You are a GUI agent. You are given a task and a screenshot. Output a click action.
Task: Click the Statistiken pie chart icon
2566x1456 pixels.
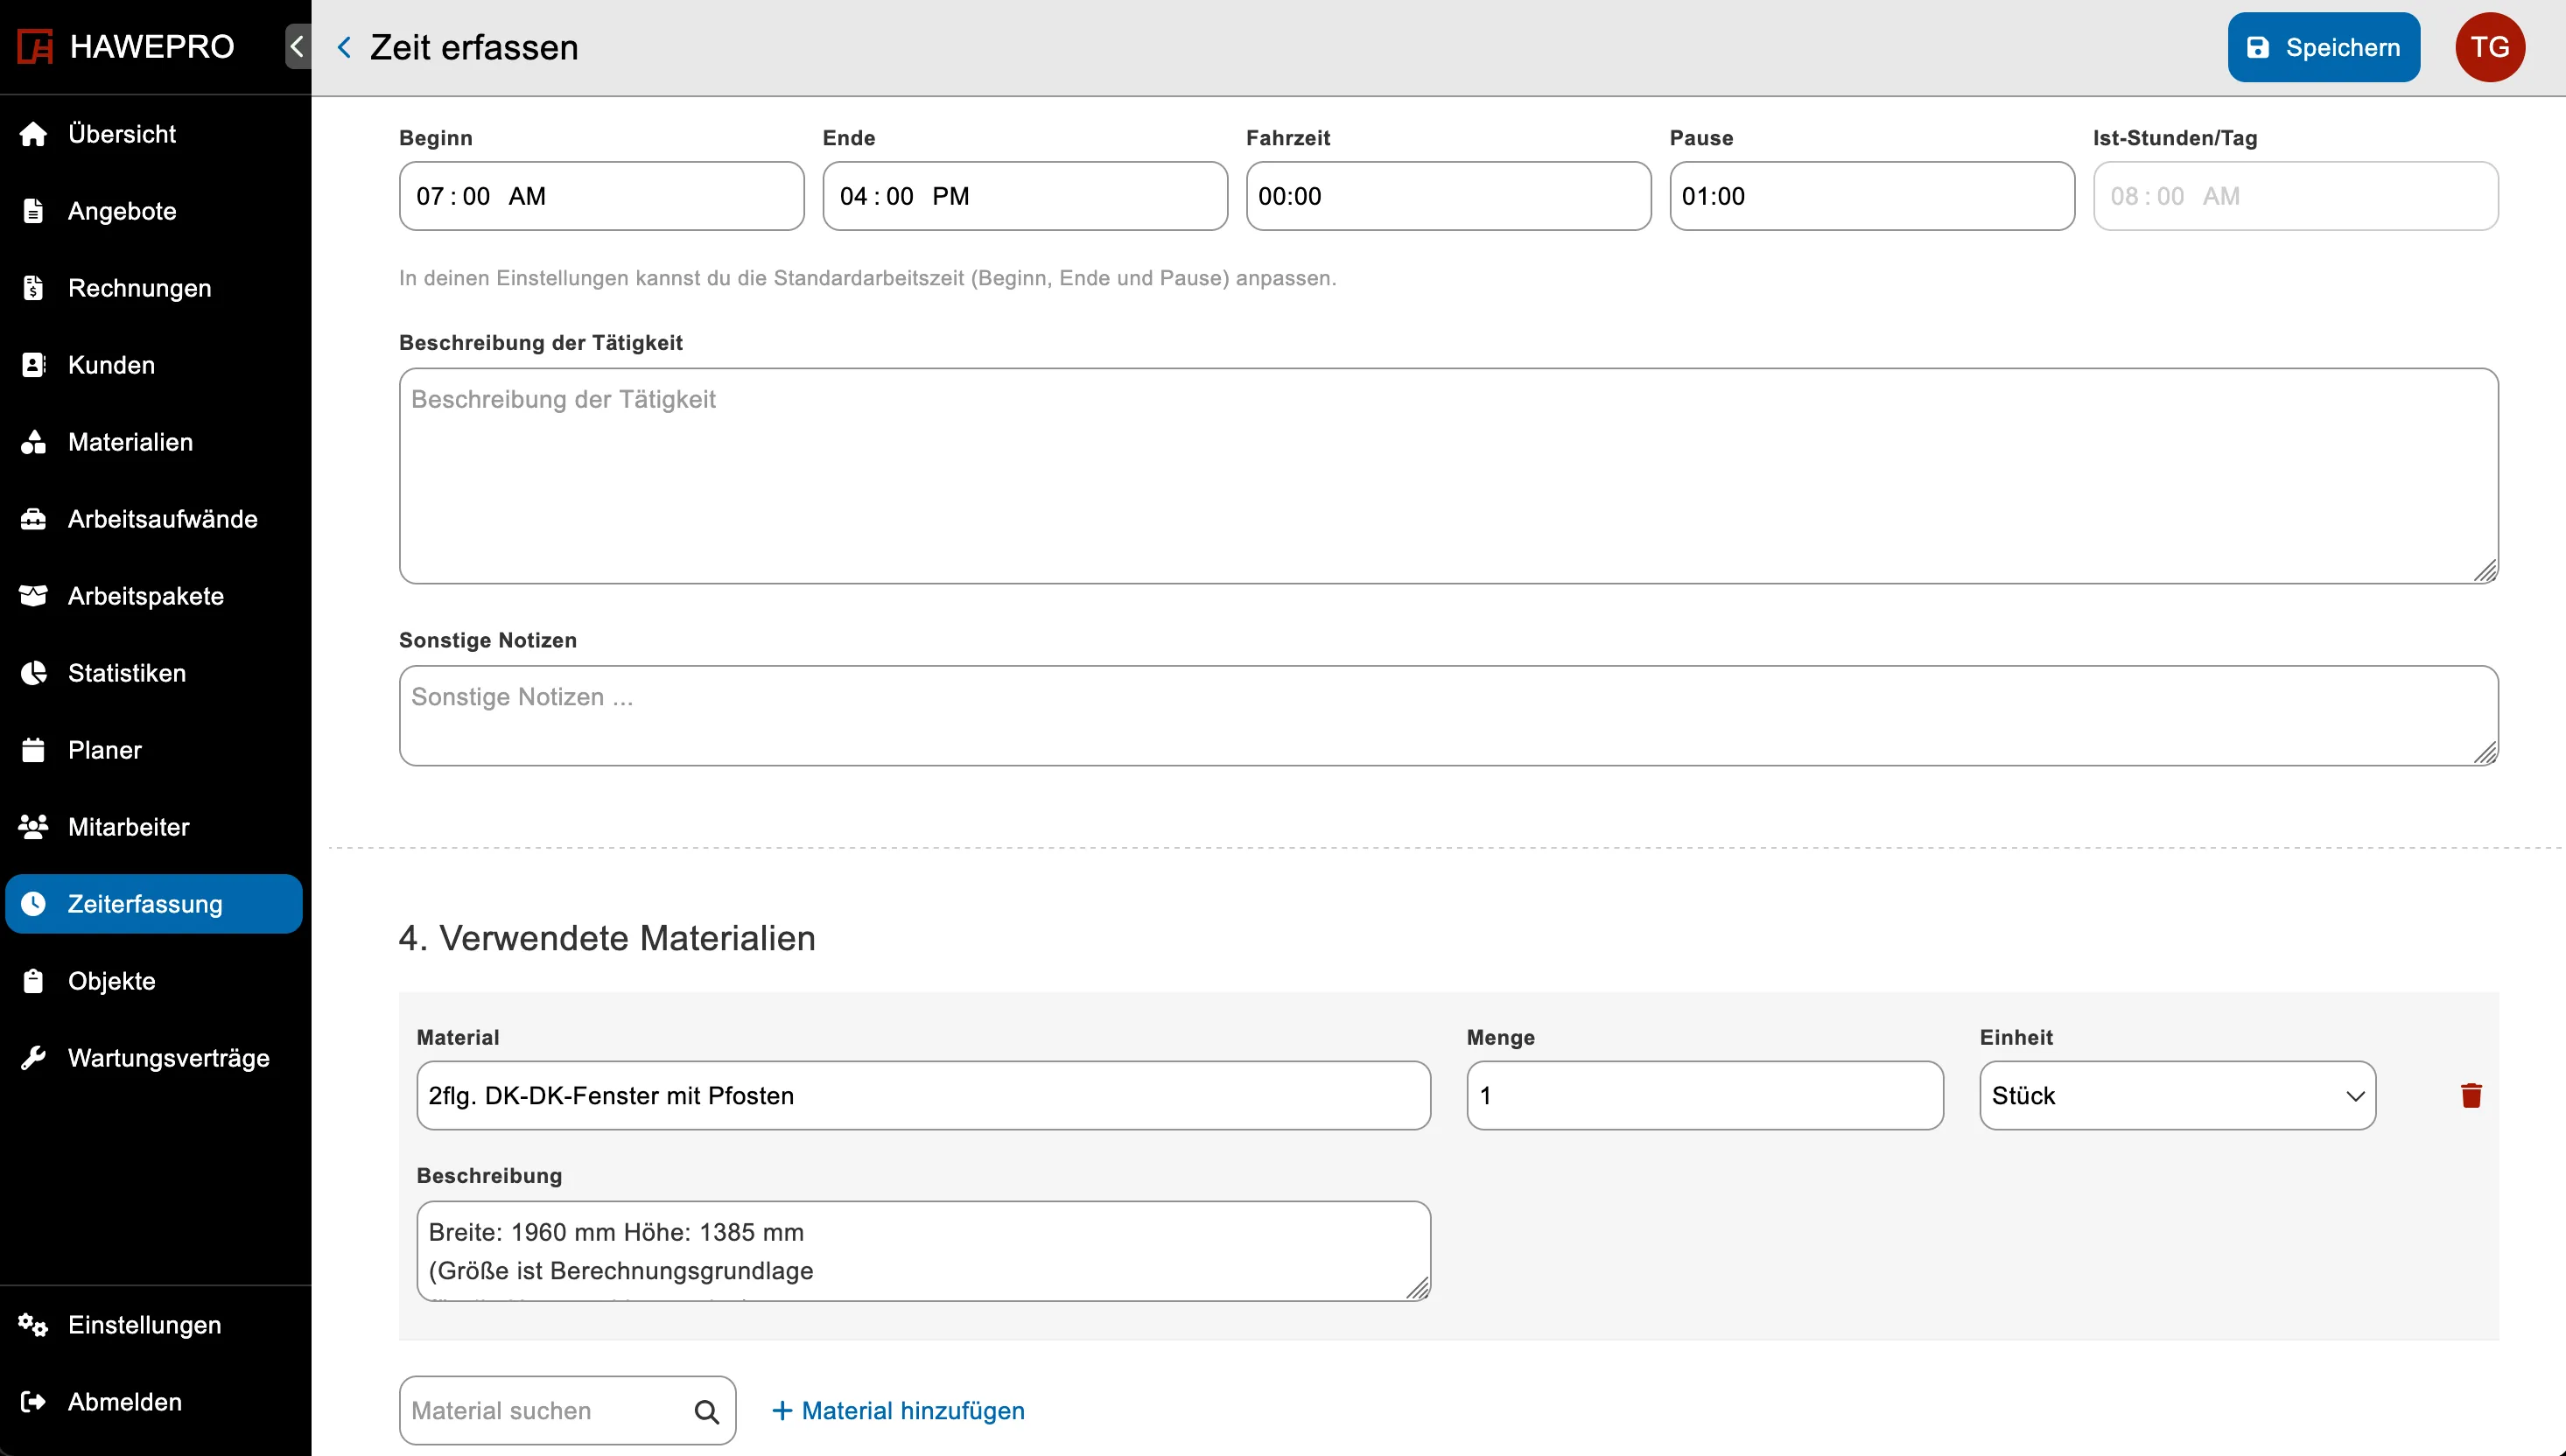pos(33,673)
